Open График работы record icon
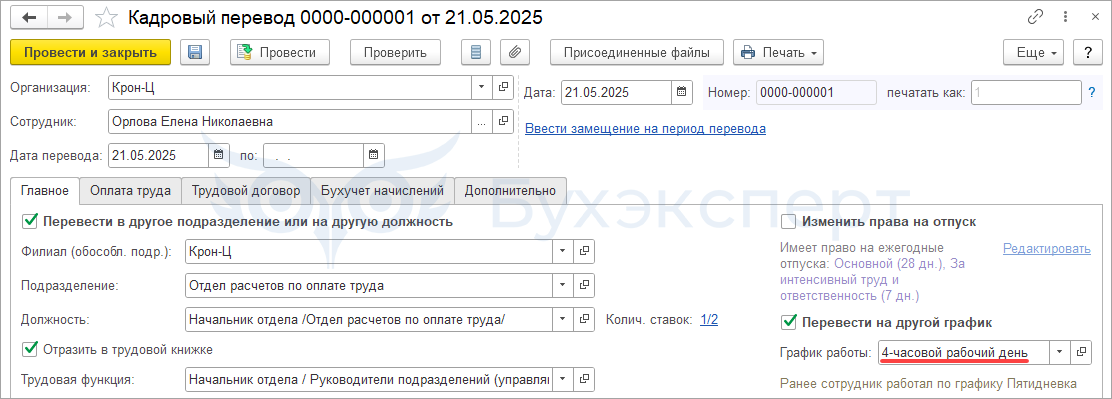 (x=1081, y=351)
